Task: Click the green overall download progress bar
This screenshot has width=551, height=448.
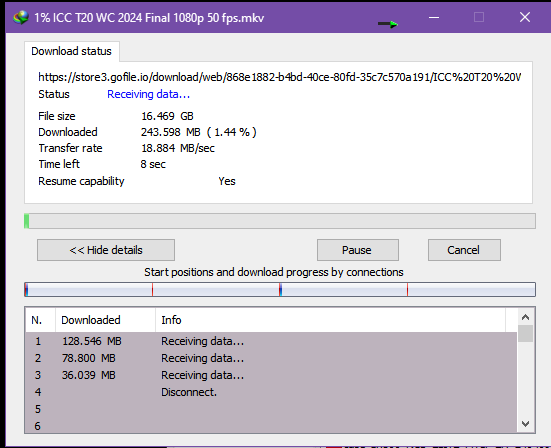Action: [280, 221]
